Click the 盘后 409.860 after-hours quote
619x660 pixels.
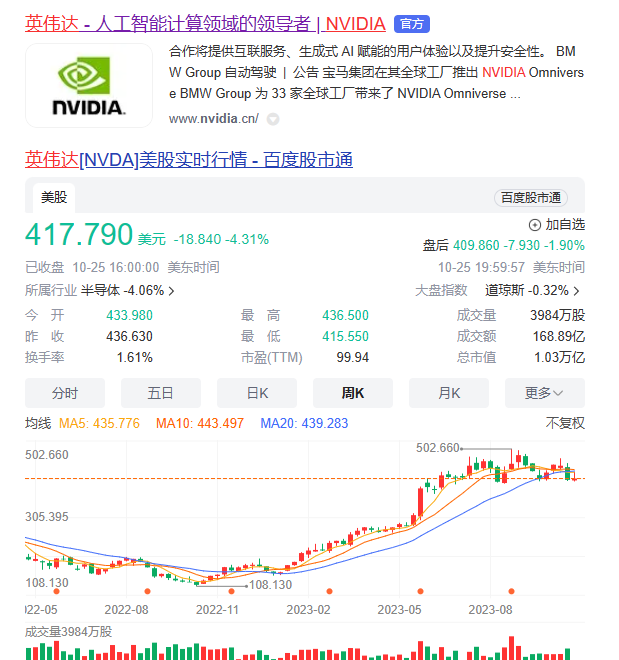(504, 245)
